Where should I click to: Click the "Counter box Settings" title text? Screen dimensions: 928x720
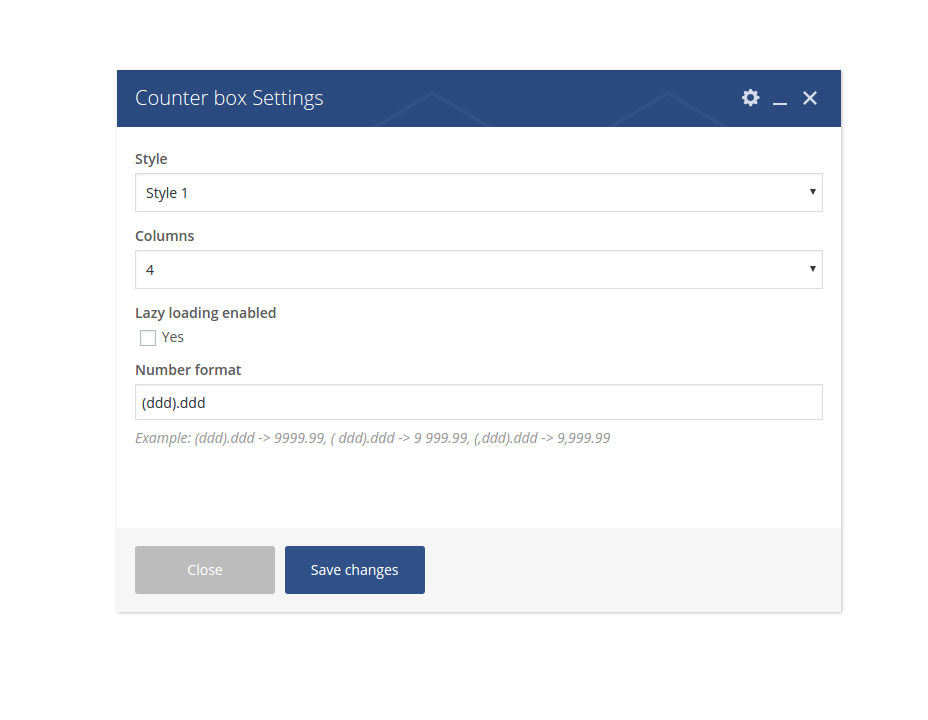(x=229, y=98)
